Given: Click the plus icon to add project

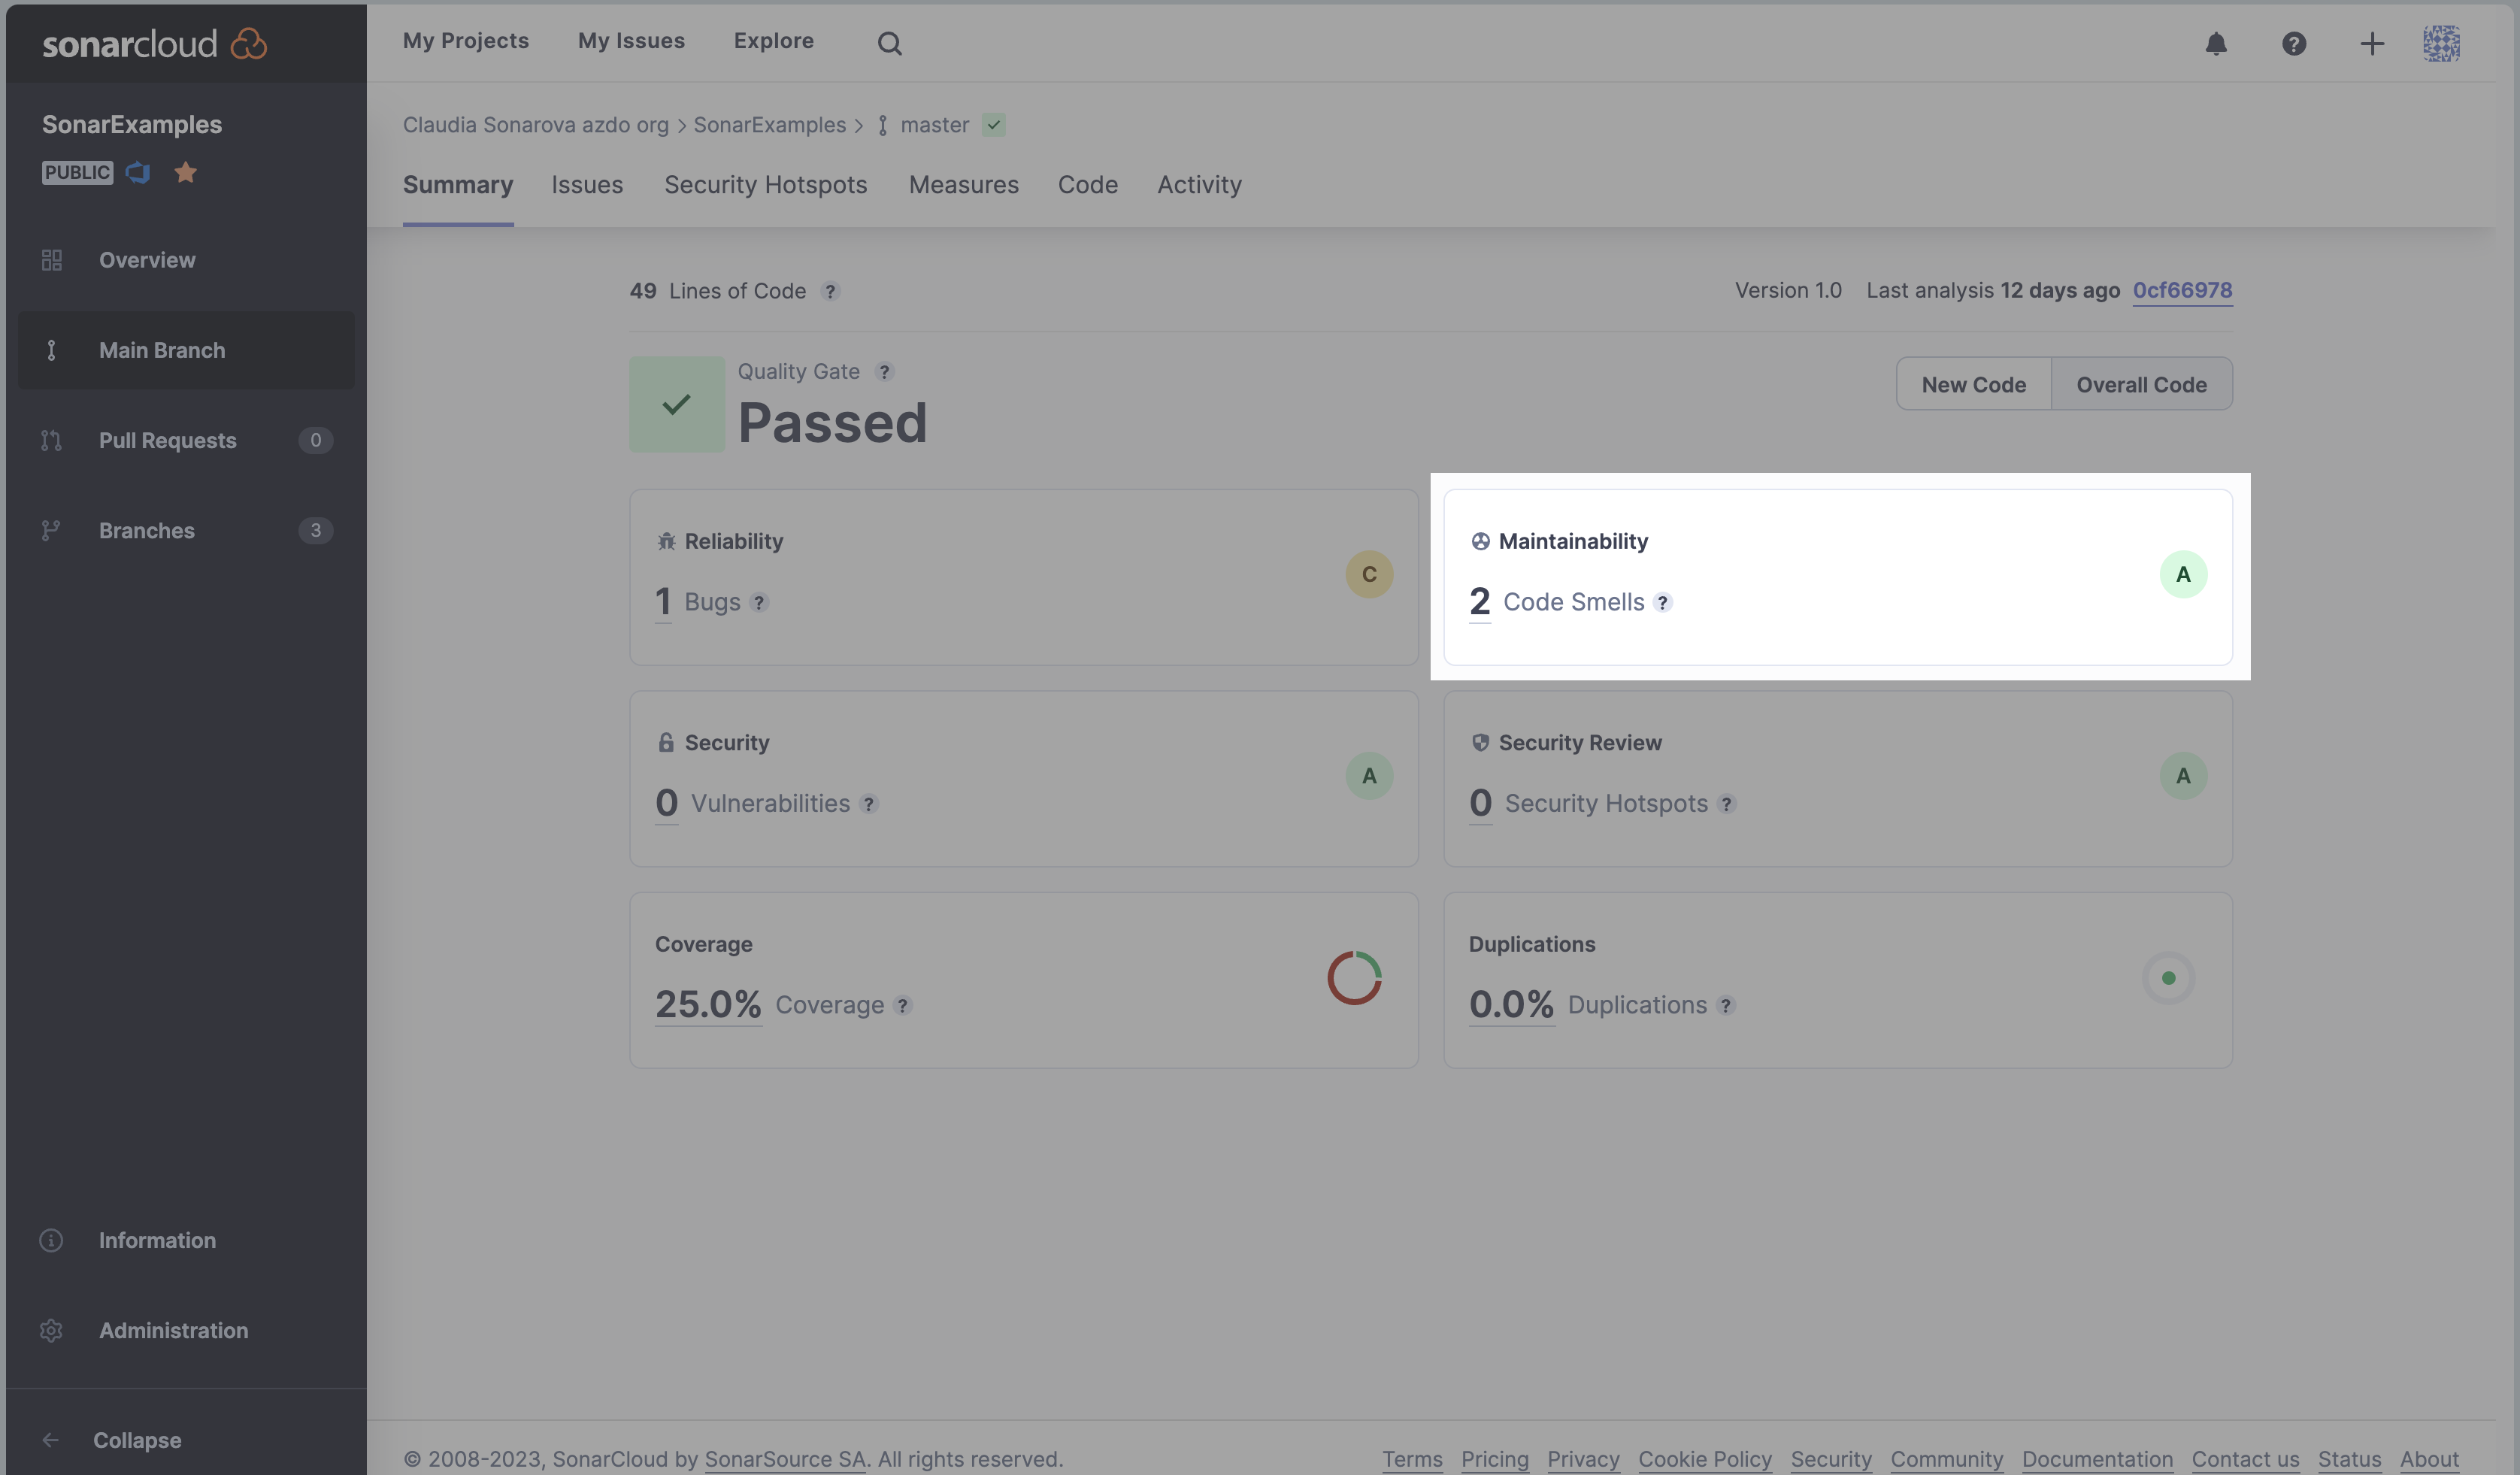Looking at the screenshot, I should [2372, 43].
